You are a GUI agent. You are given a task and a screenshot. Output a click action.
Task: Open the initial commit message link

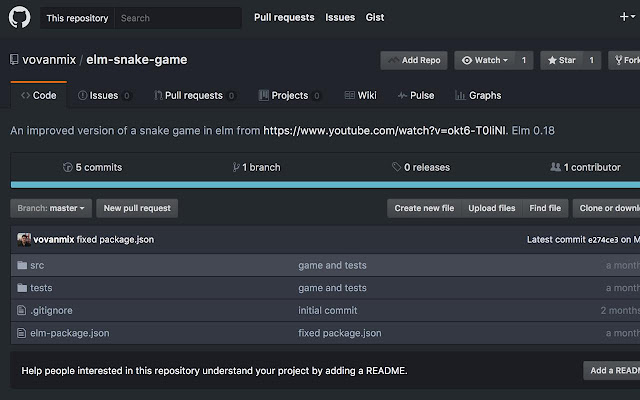coord(328,311)
